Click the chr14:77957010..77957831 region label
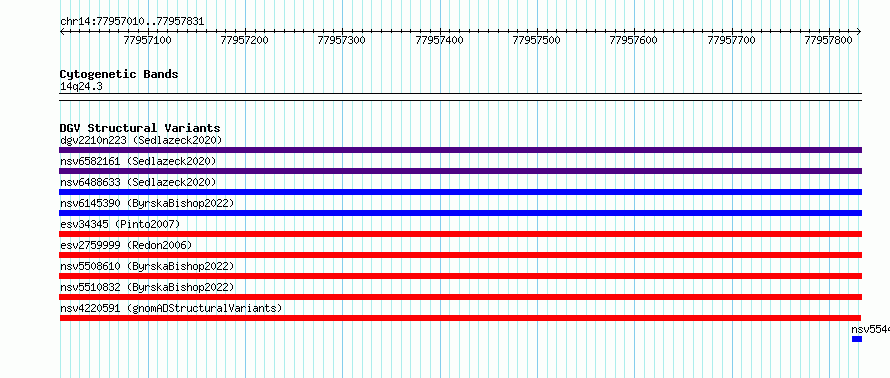Screen dimensions: 890x378 click(x=132, y=22)
